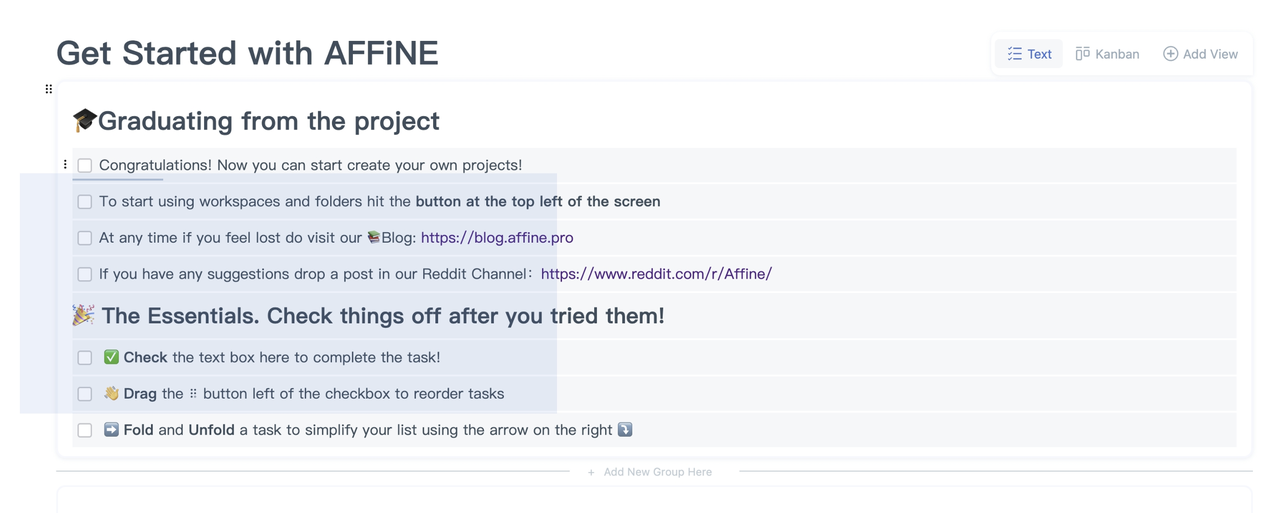Screen dimensions: 1280x513
Task: Tick the Fold and Unfold task checkbox
Action: coord(85,430)
